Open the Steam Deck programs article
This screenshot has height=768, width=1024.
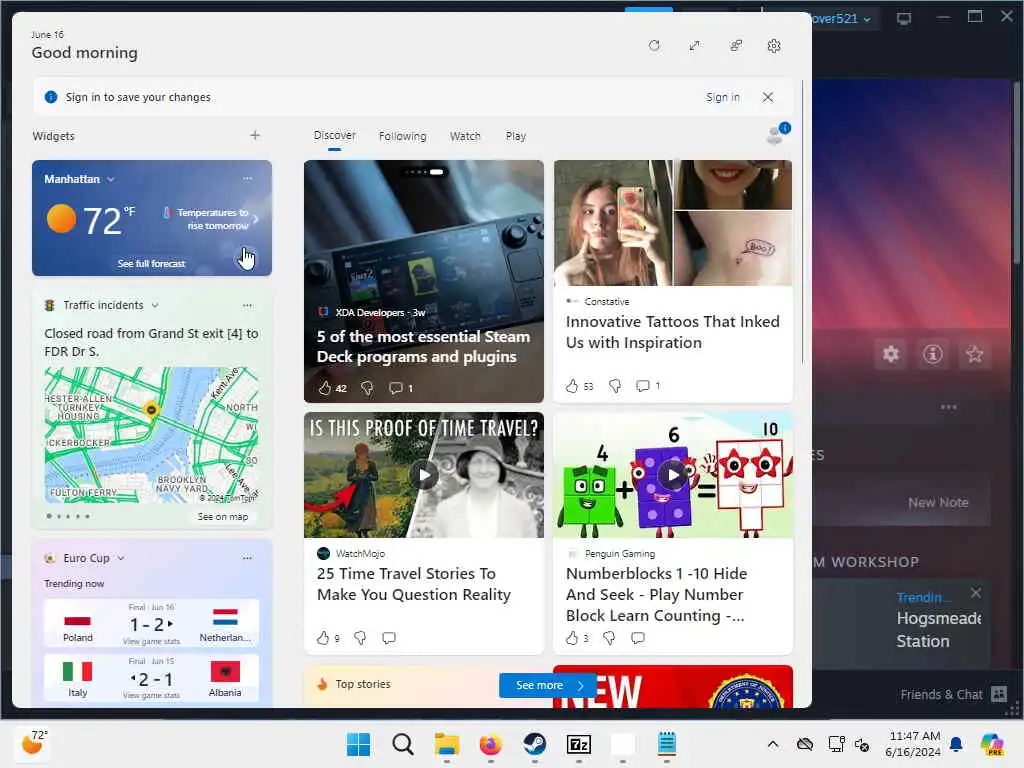tap(423, 346)
